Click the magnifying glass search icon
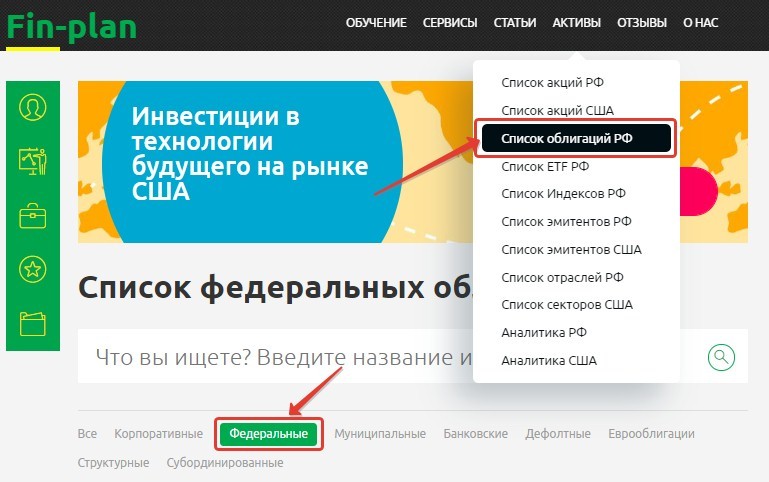The height and width of the screenshot is (482, 769). click(x=721, y=357)
